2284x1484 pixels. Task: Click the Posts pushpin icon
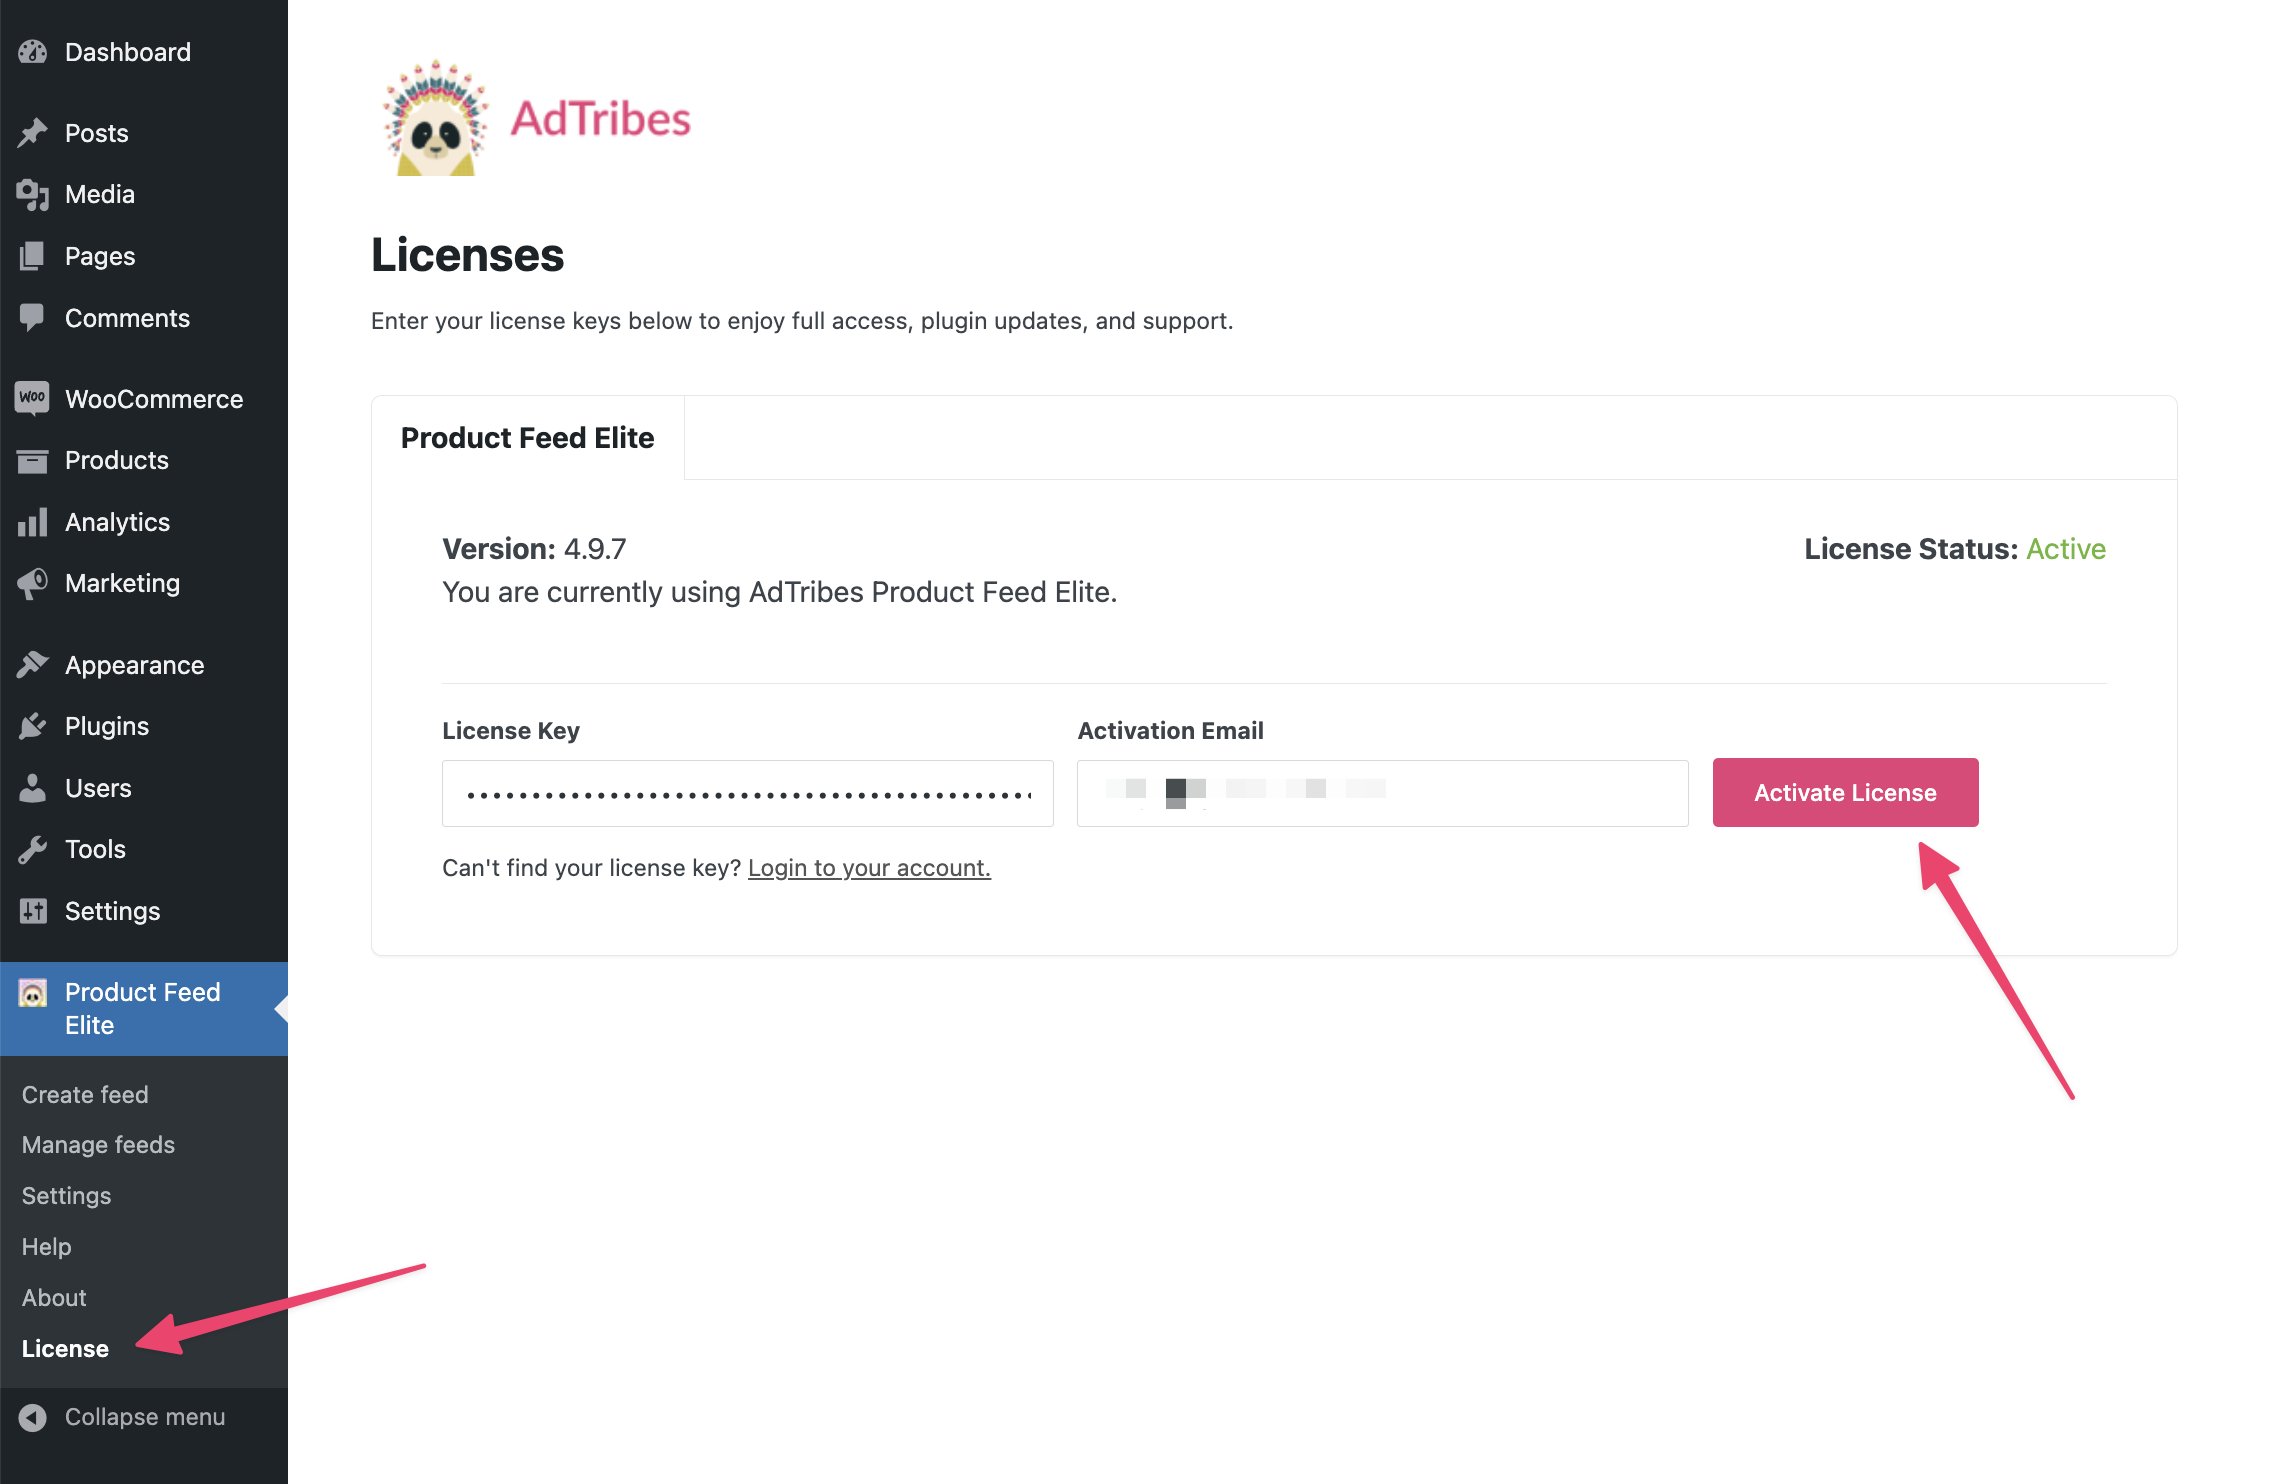[33, 133]
